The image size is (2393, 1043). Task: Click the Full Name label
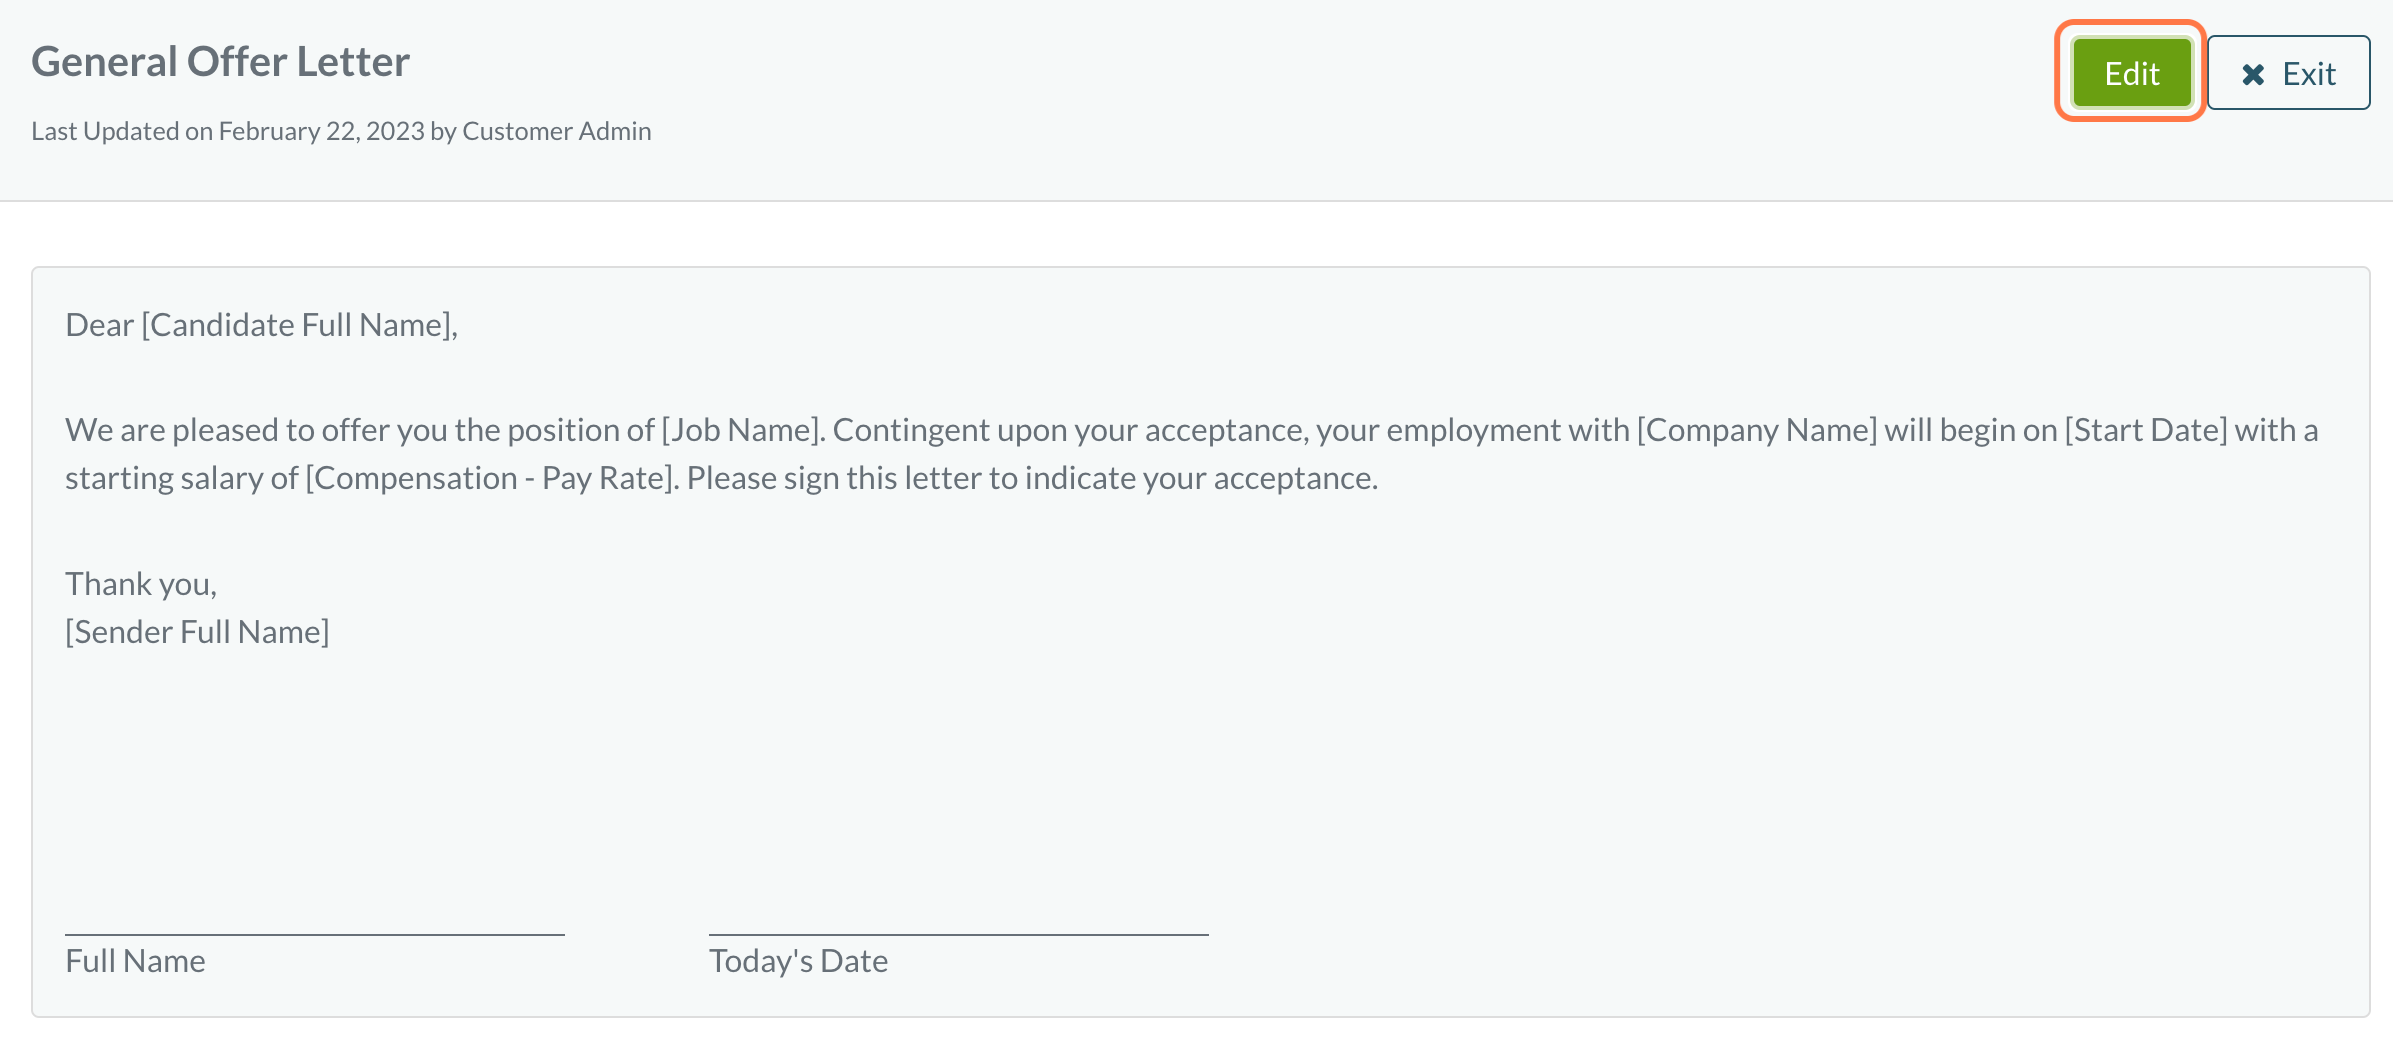pyautogui.click(x=135, y=961)
